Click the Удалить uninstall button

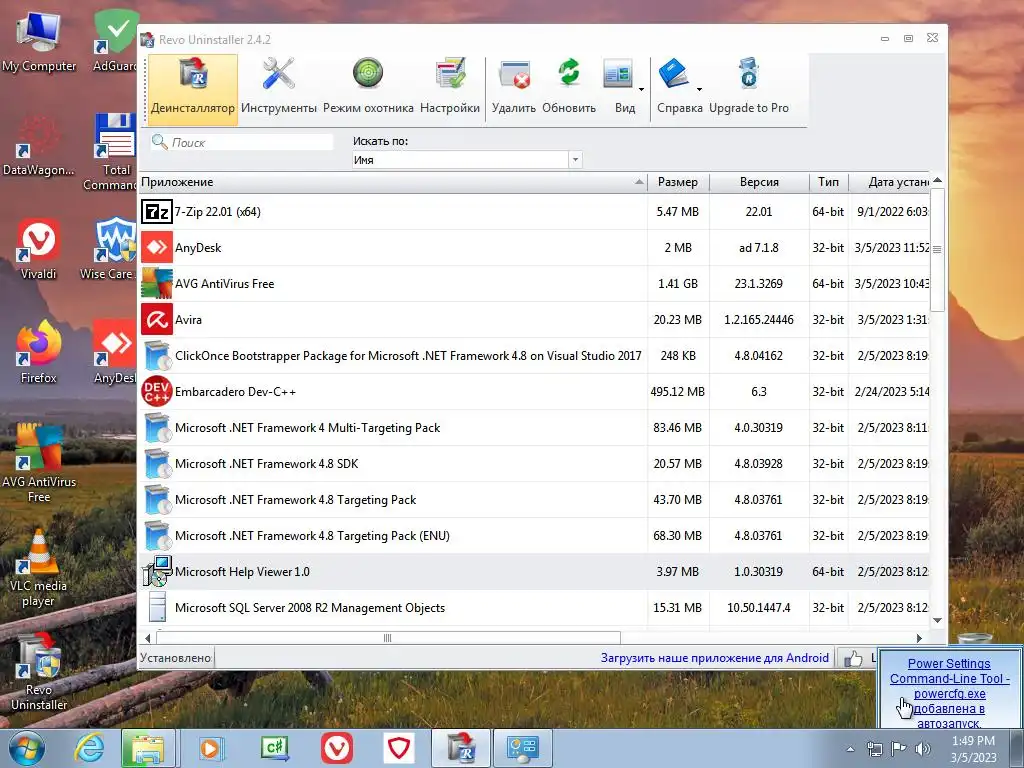tap(514, 88)
